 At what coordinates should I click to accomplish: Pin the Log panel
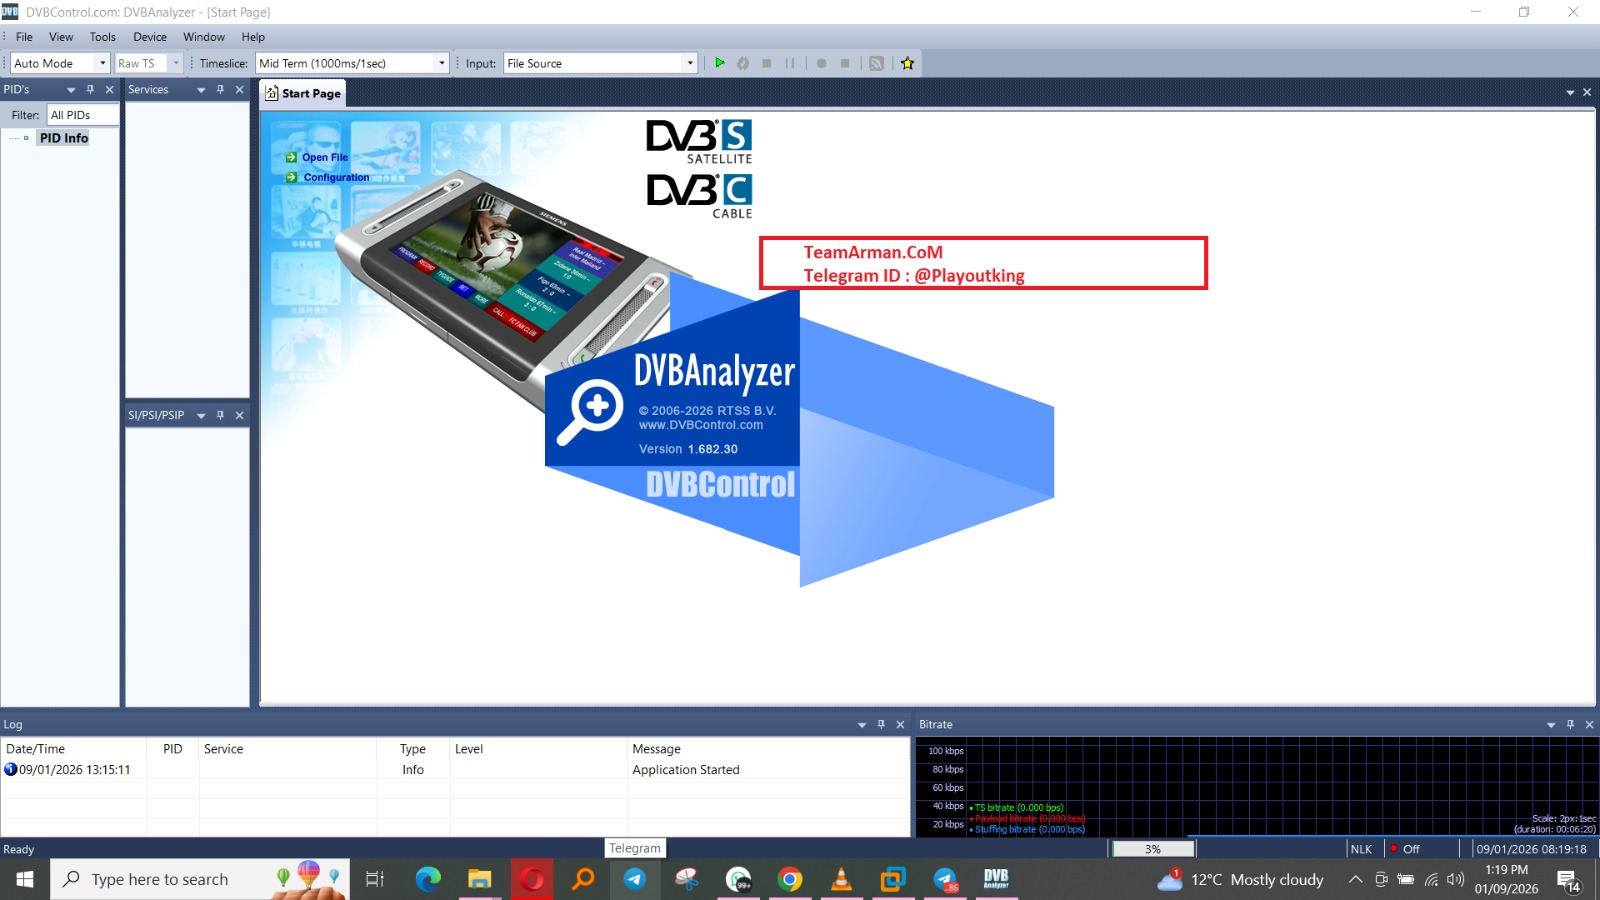coord(881,725)
